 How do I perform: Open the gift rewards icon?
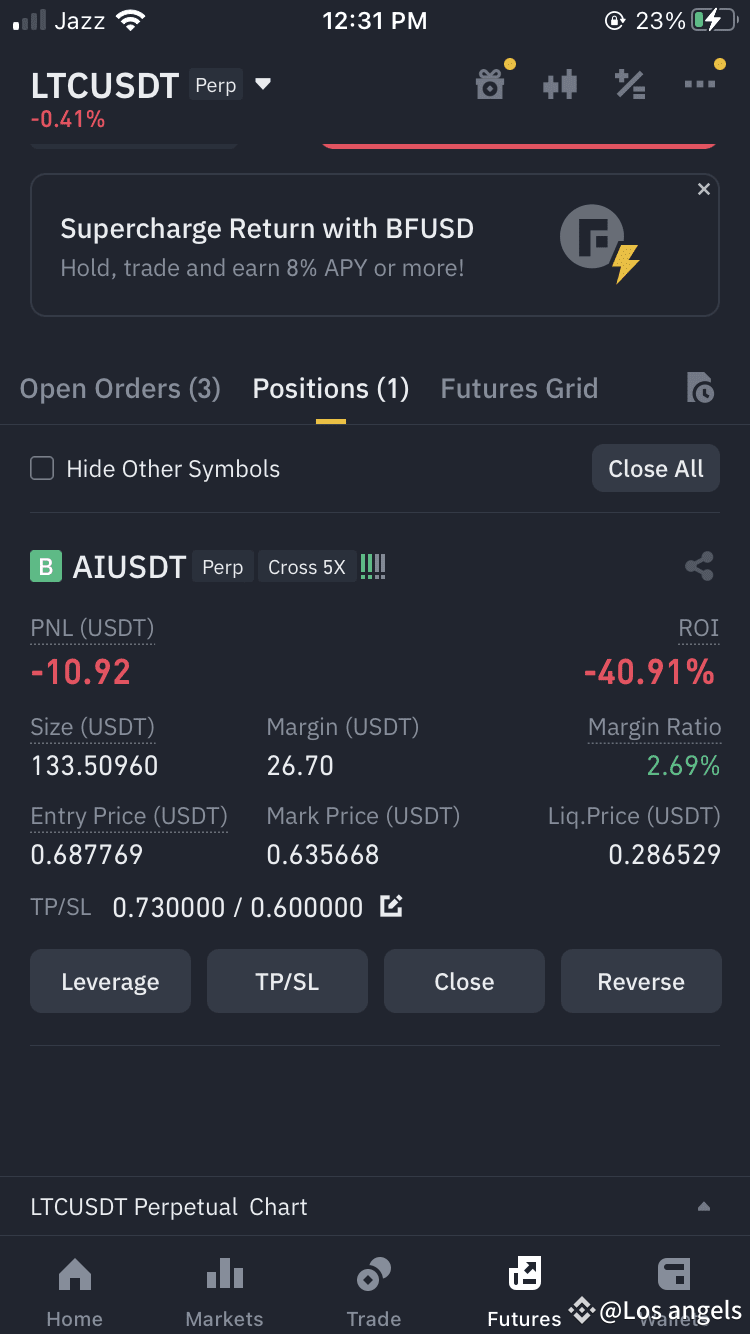pos(490,85)
